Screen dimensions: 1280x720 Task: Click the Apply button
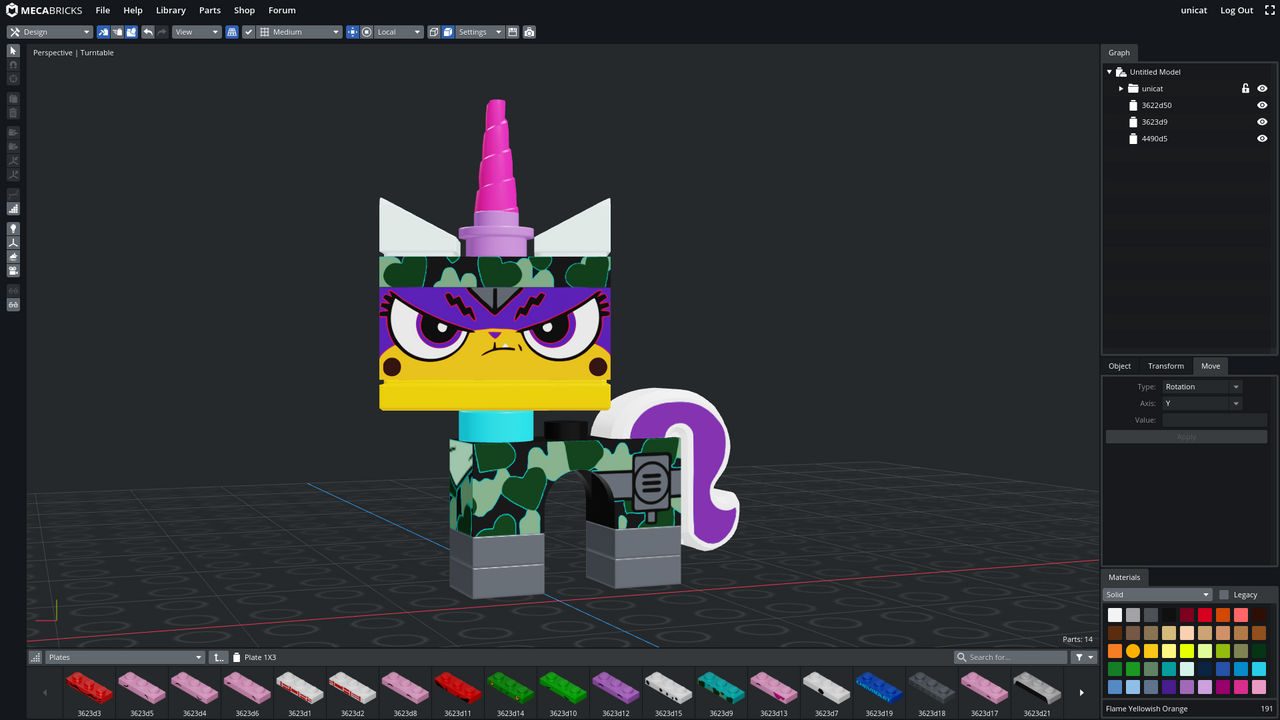(1186, 437)
